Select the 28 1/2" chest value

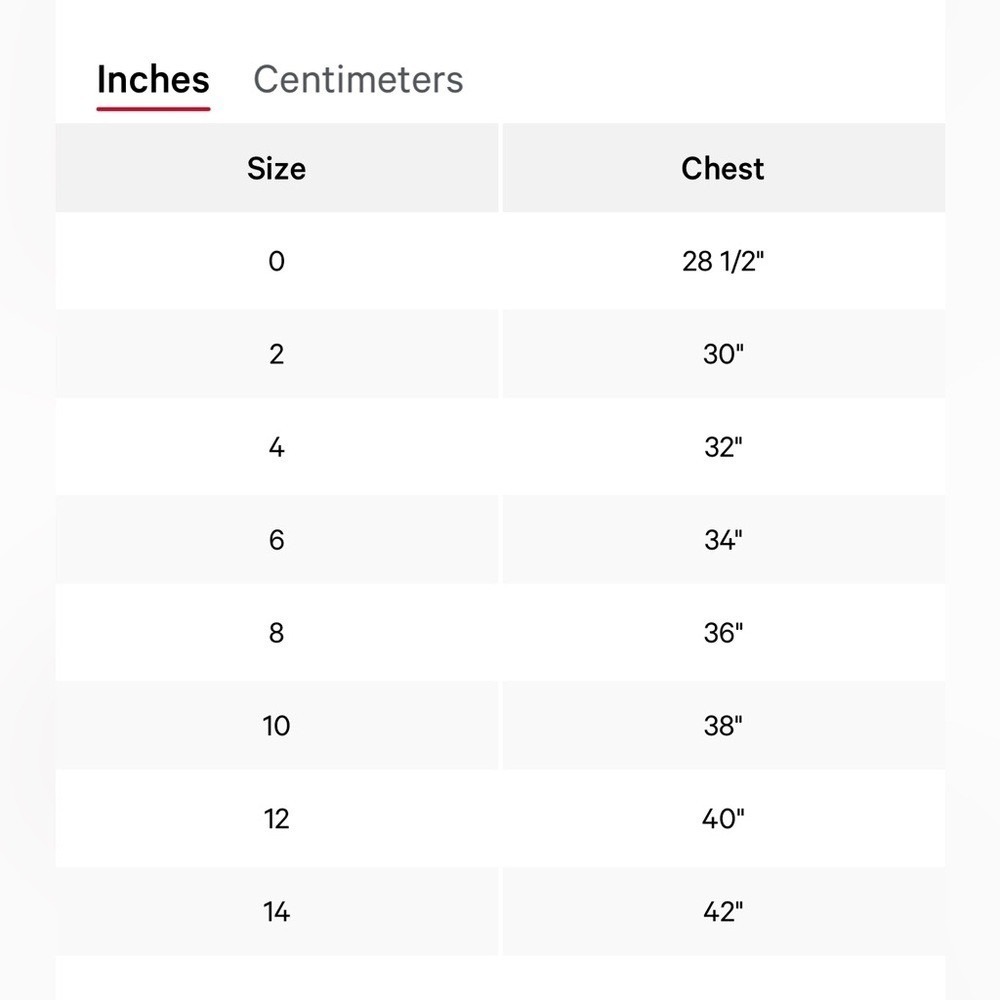tap(723, 261)
